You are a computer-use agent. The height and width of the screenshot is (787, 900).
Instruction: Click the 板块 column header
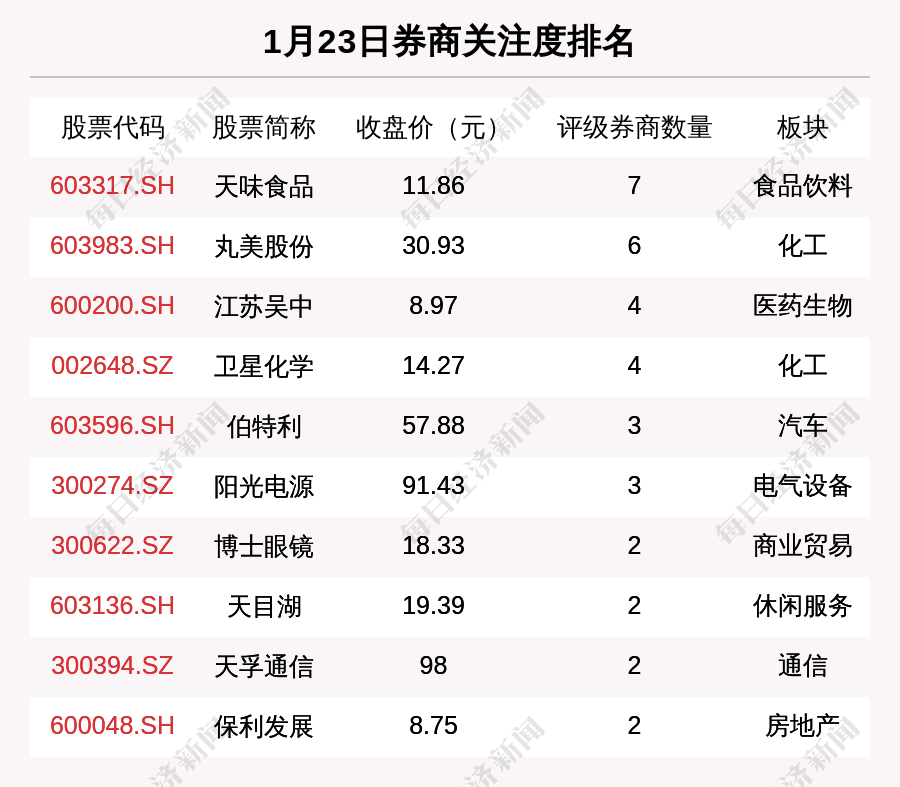pyautogui.click(x=802, y=127)
